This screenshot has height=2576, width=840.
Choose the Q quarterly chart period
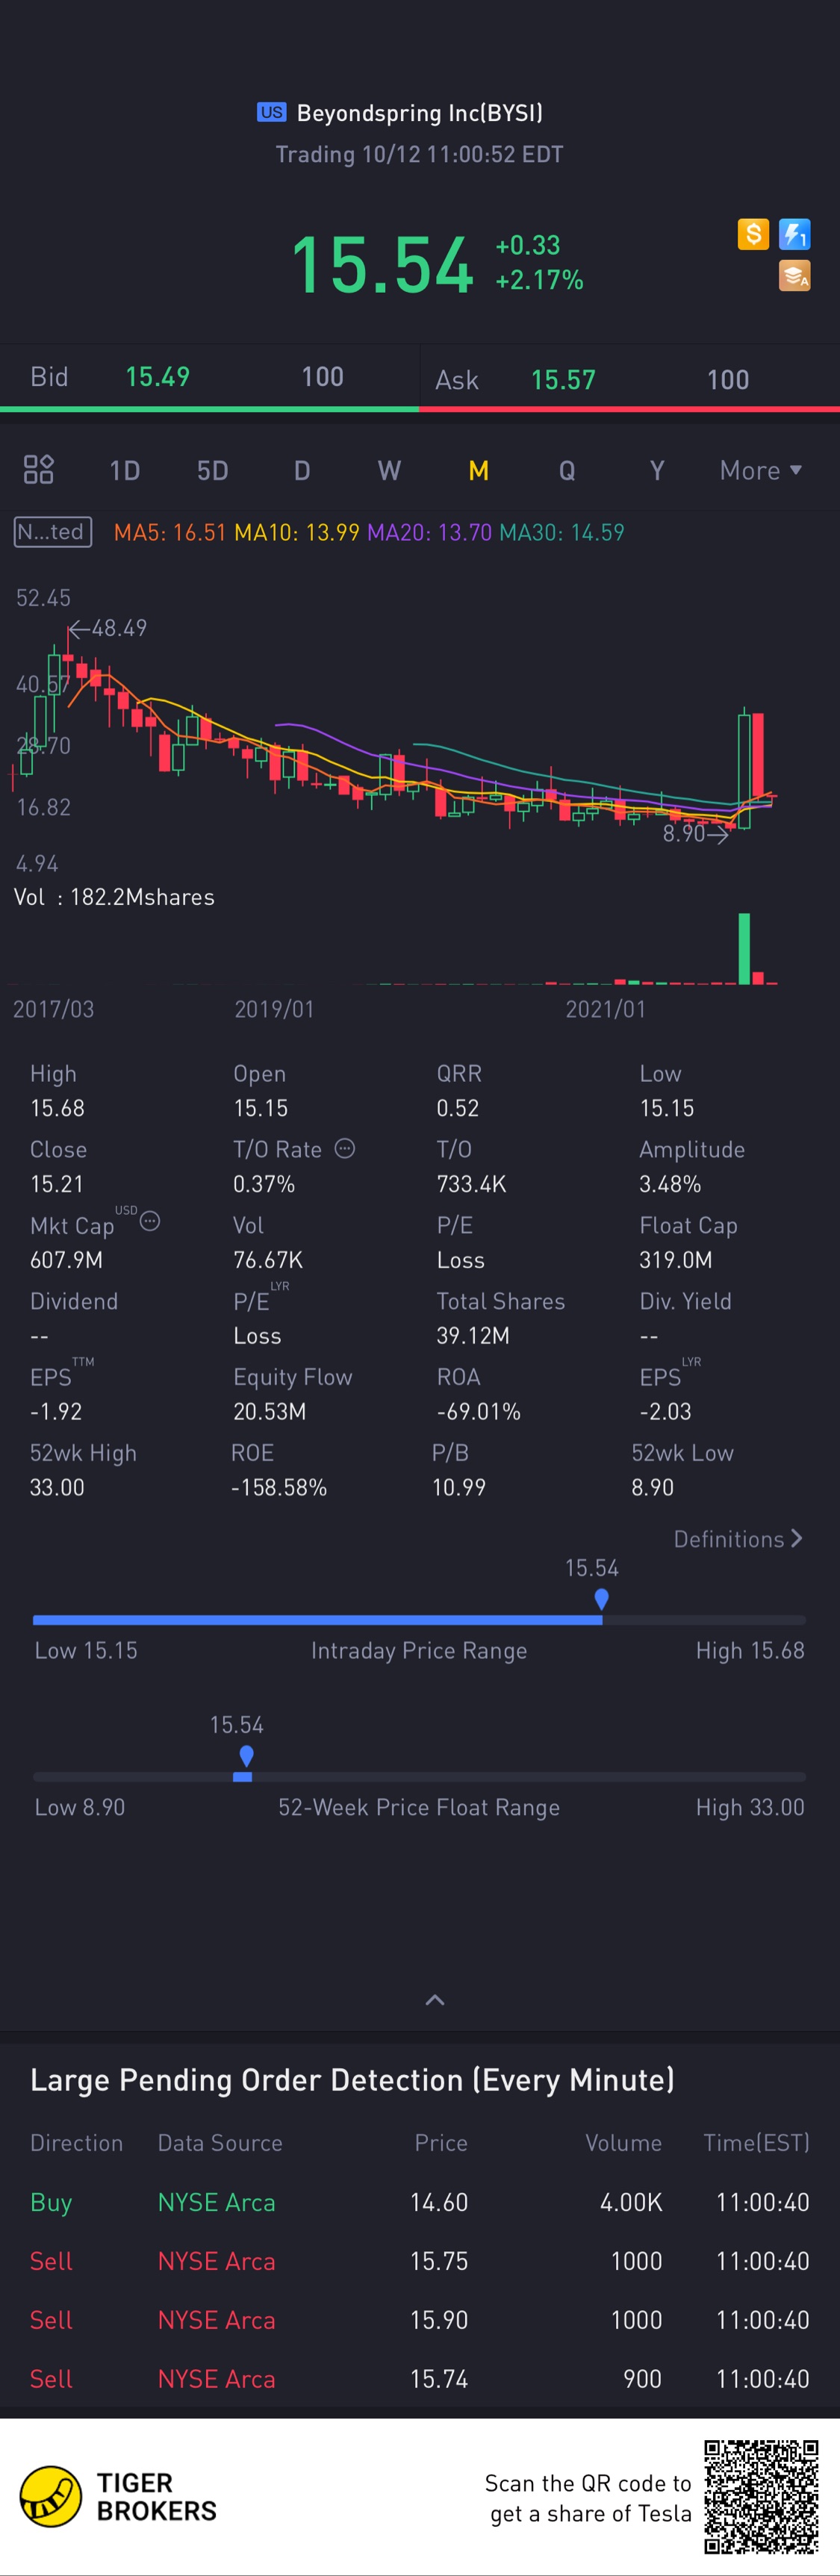[x=567, y=470]
